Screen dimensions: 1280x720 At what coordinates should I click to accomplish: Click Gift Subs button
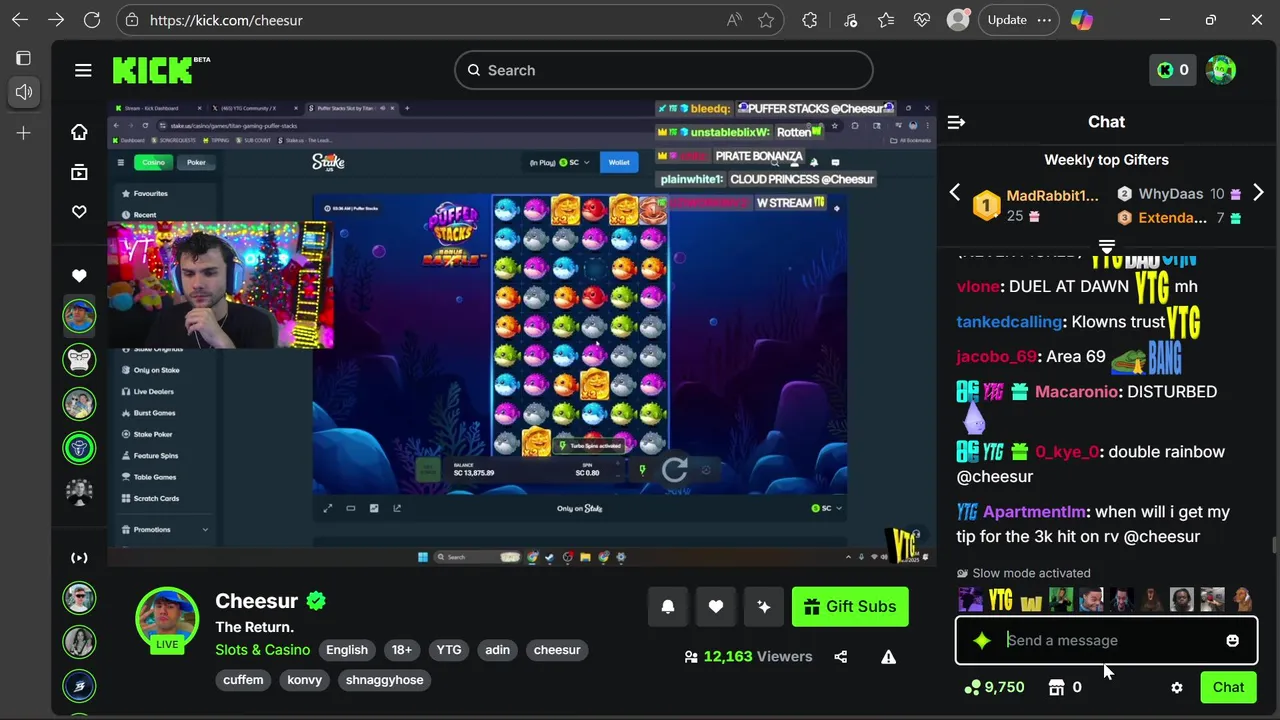[x=850, y=607]
